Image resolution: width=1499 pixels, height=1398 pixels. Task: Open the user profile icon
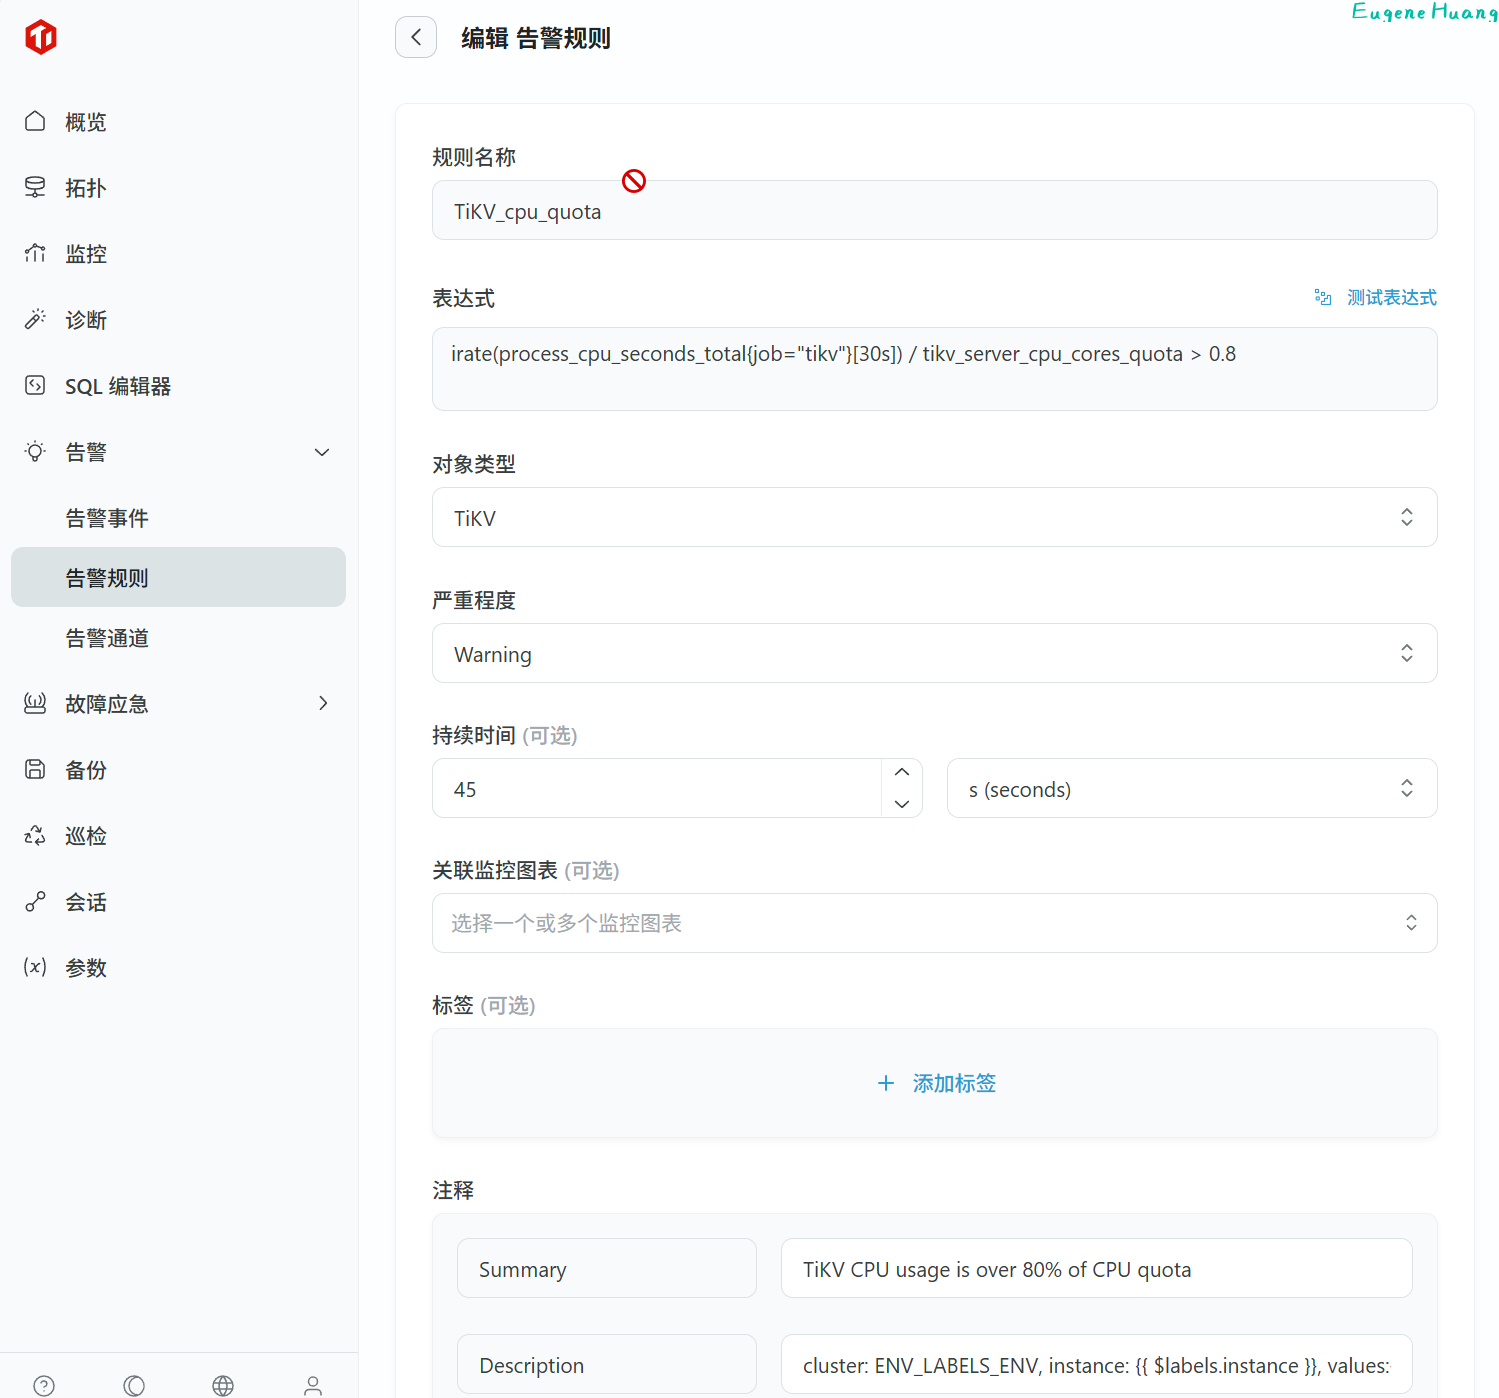coord(313,1385)
